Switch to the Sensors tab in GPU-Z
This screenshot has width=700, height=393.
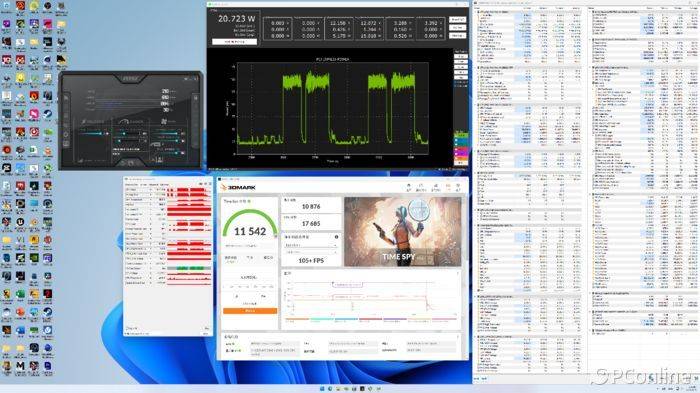[143, 184]
